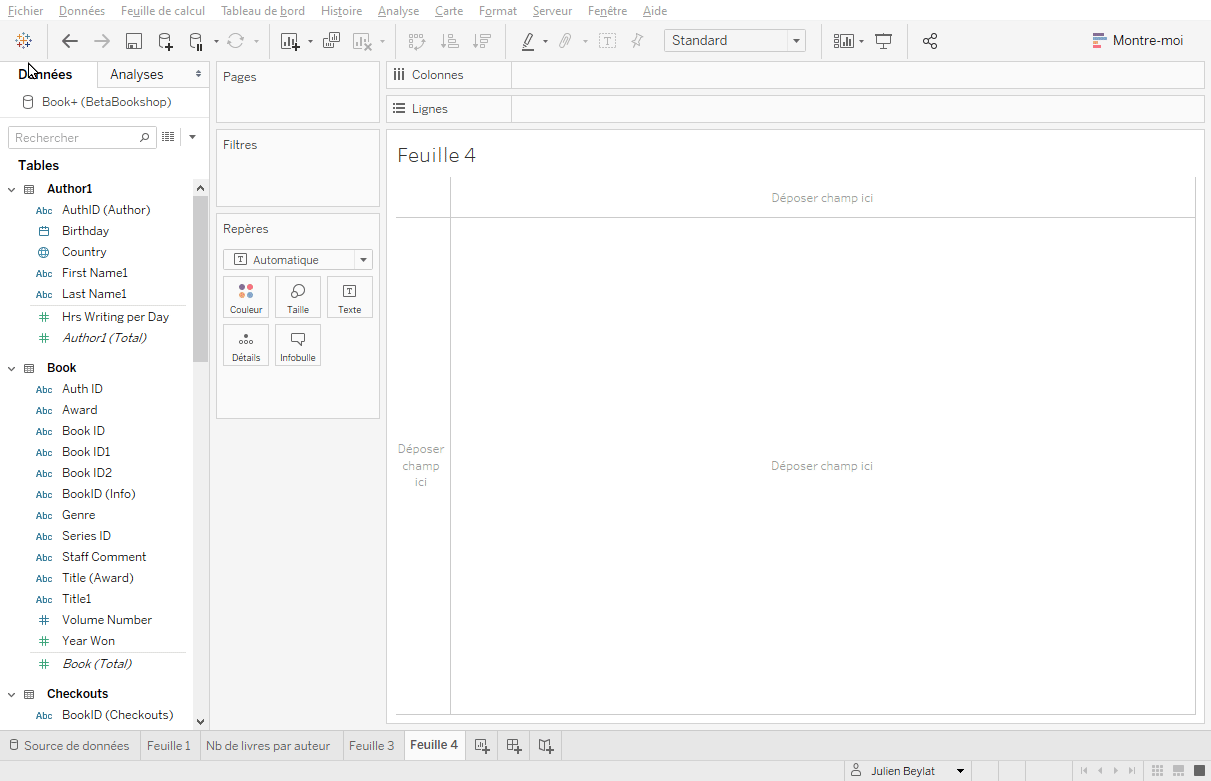Click the new dashboard icon in tab bar
This screenshot has height=781, width=1211.
514,745
